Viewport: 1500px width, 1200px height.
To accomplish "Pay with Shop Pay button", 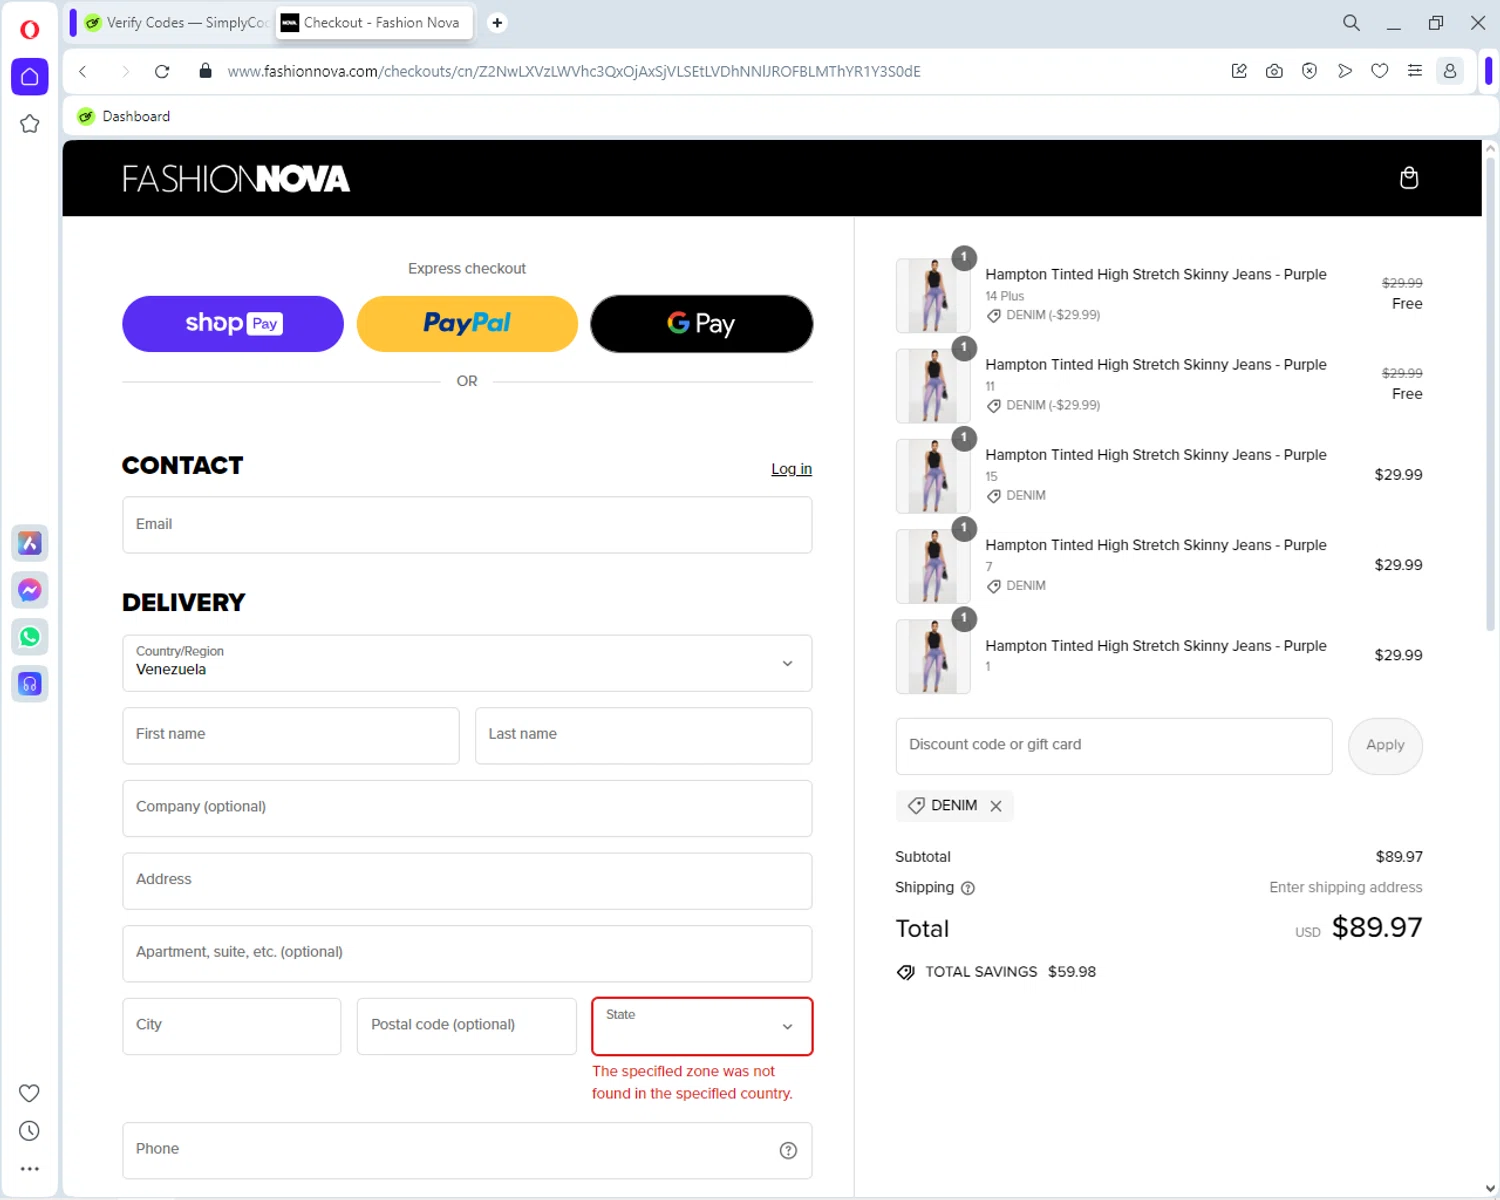I will click(233, 324).
